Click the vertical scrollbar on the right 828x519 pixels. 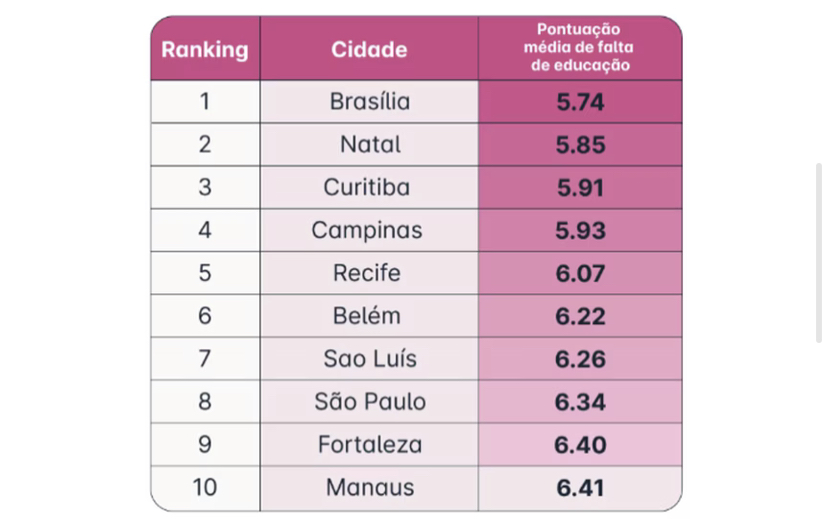coord(818,253)
